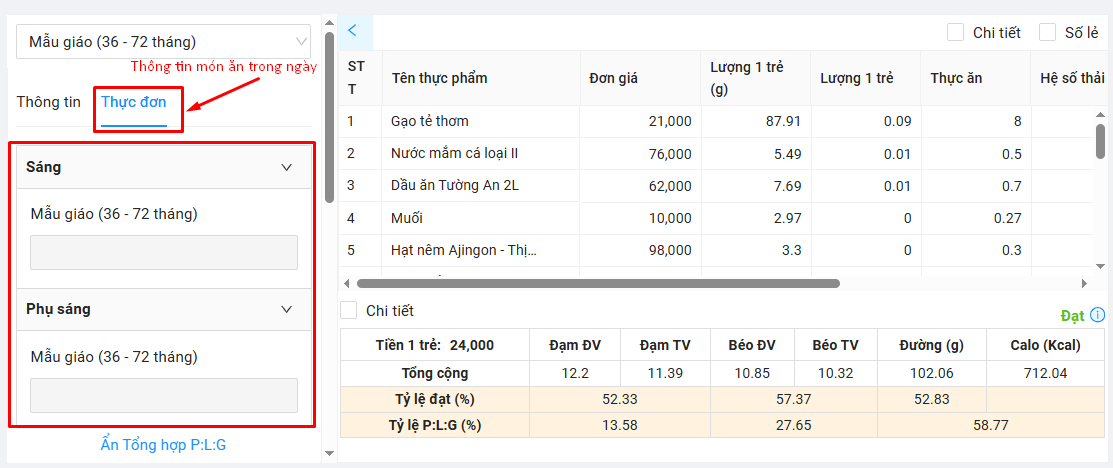Enable the top Chi tiết checkbox
Image resolution: width=1113 pixels, height=468 pixels.
pyautogui.click(x=956, y=32)
